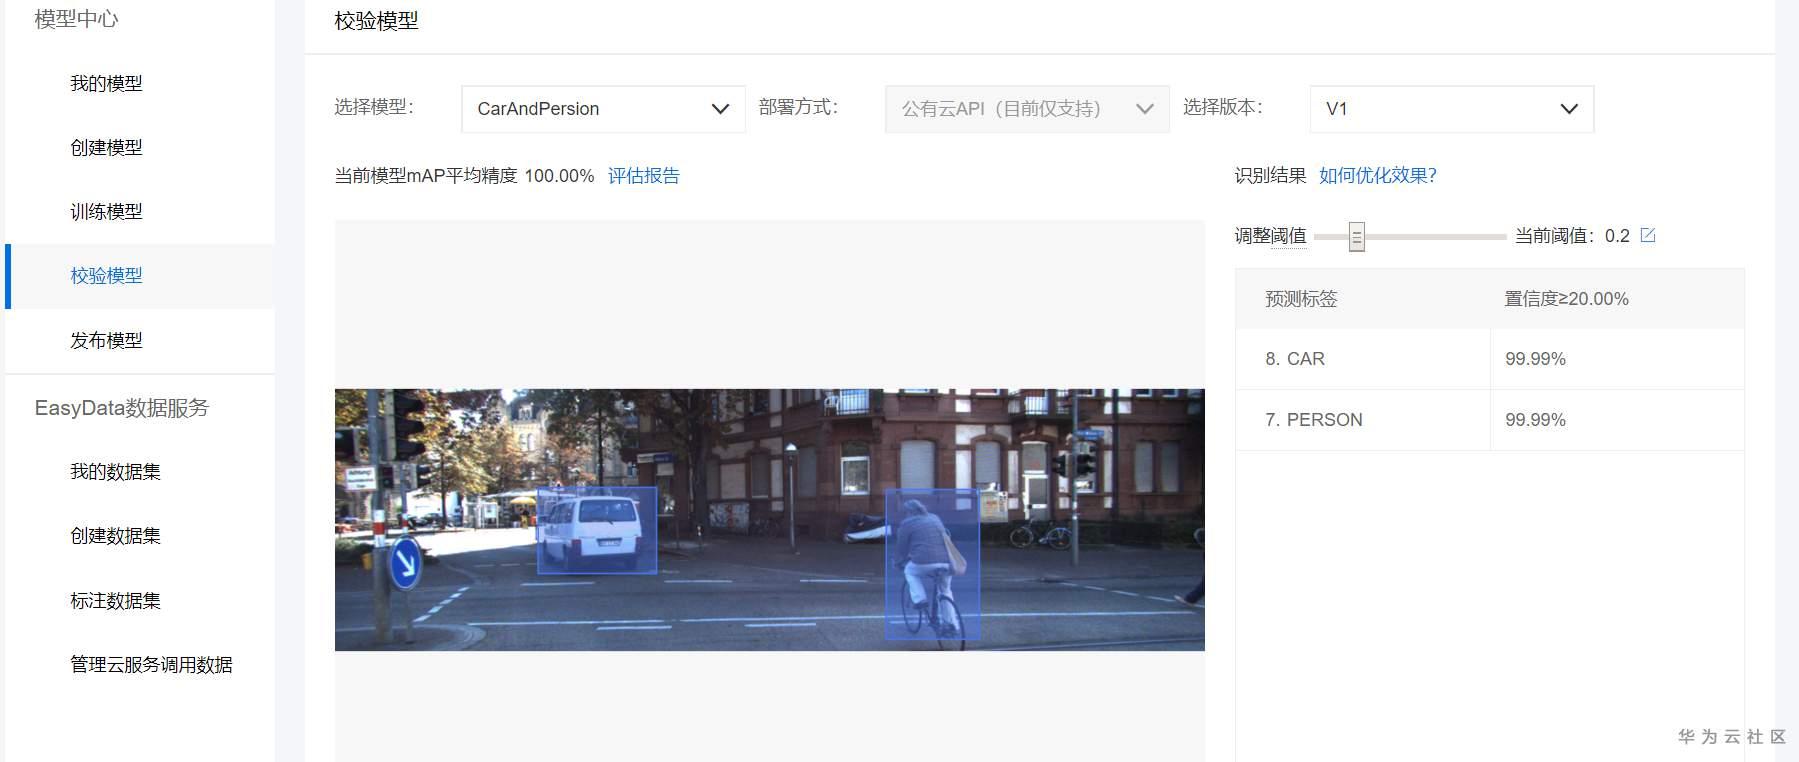This screenshot has height=762, width=1799.
Task: Click the 99.99% confidence for PERSON
Action: click(x=1535, y=420)
